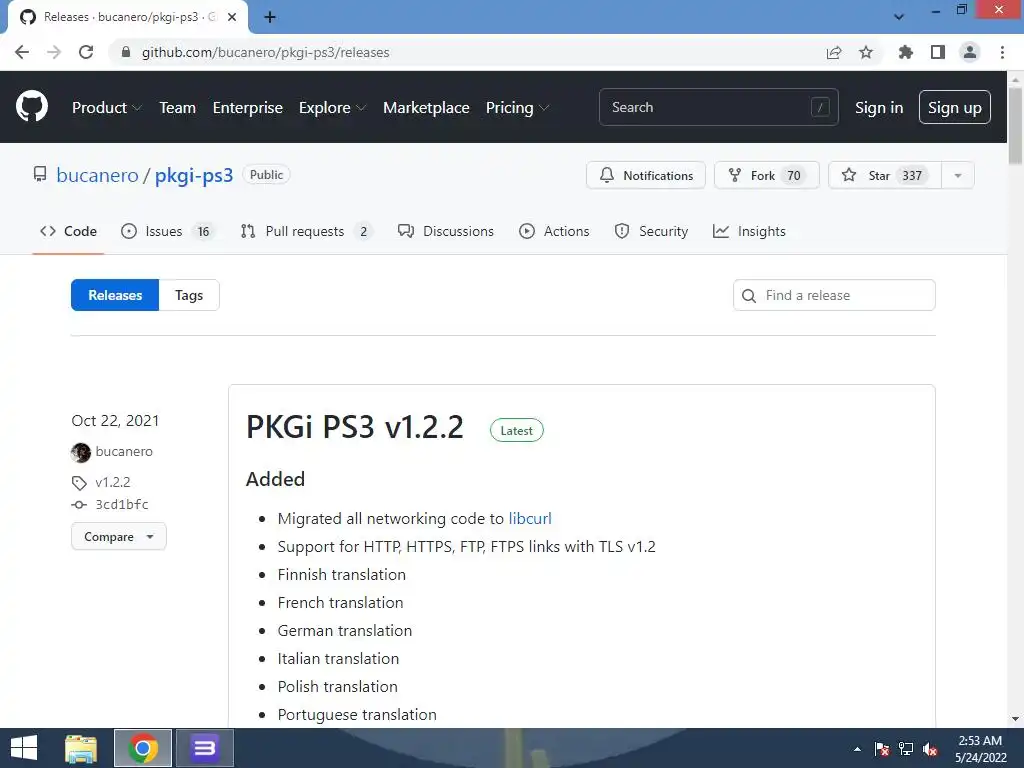Screen dimensions: 1024x768
Task: Open the purple B app in taskbar
Action: click(204, 748)
